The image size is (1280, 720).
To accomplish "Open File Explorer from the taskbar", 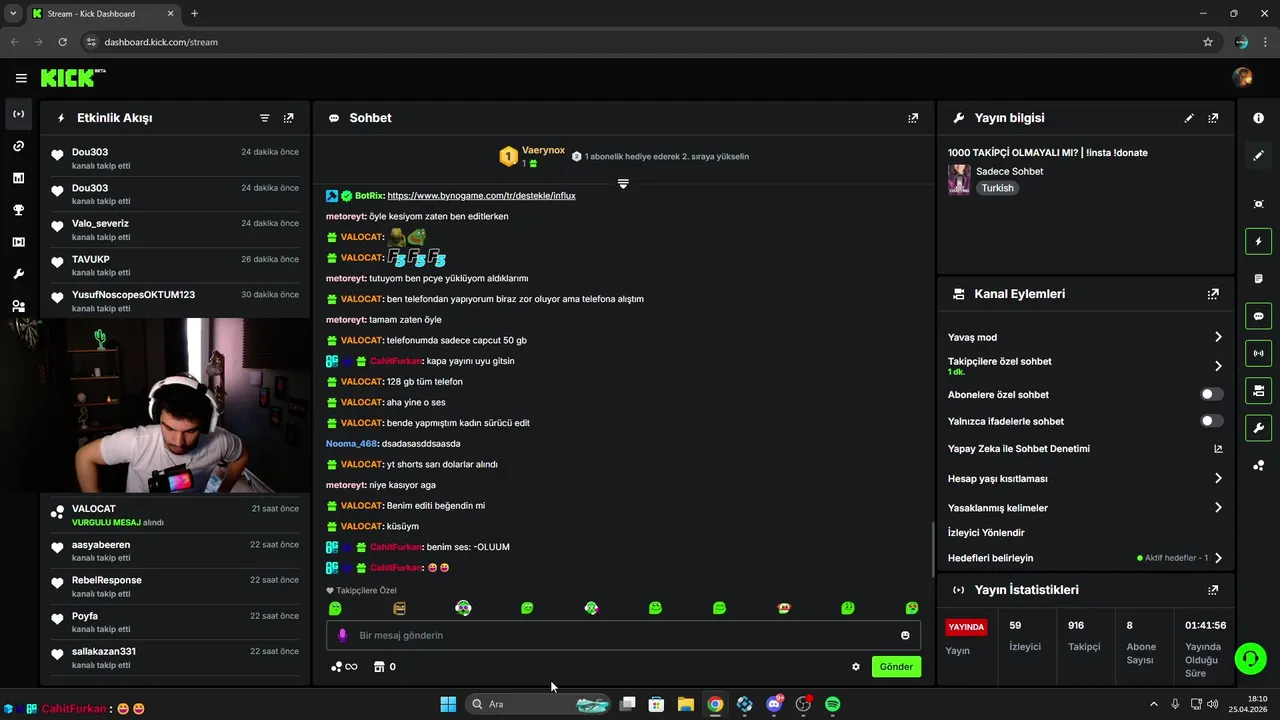I will tap(685, 704).
